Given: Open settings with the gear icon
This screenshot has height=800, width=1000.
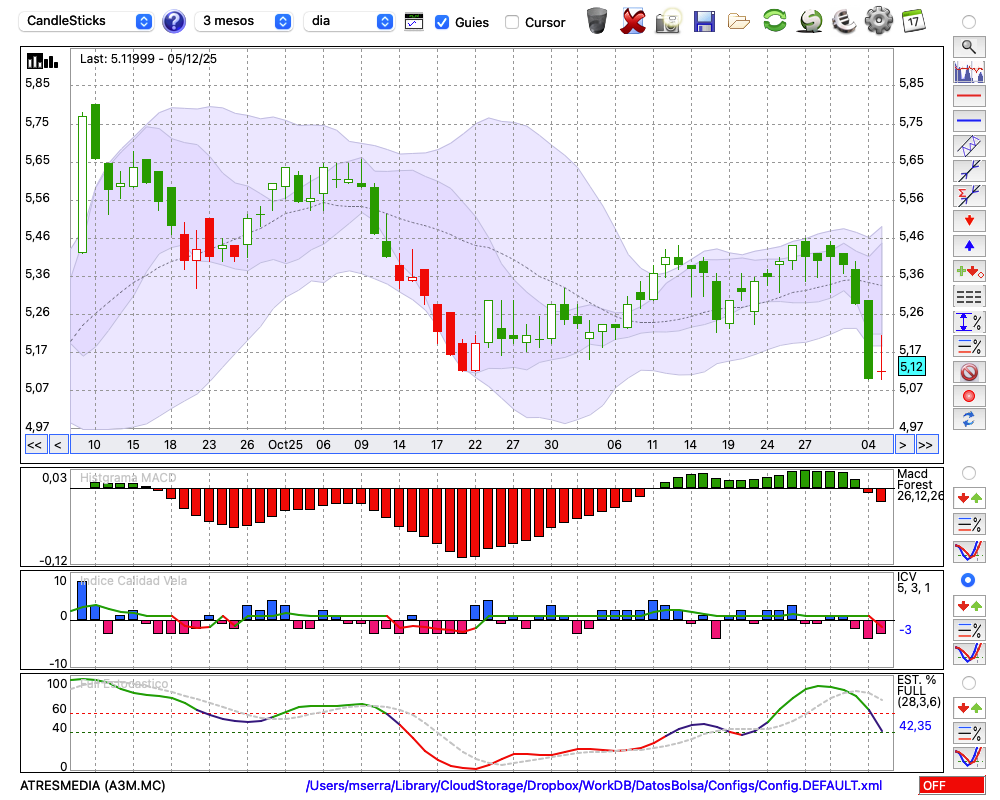Looking at the screenshot, I should pyautogui.click(x=879, y=21).
